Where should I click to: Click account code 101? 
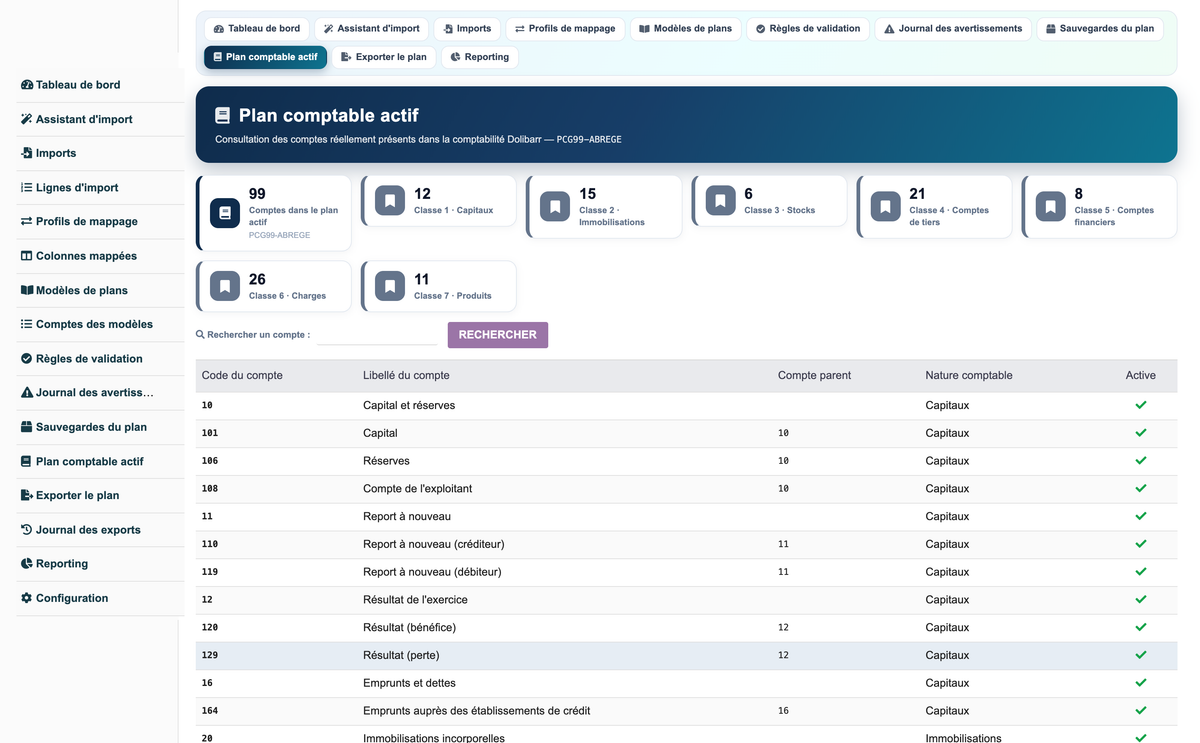(x=210, y=433)
